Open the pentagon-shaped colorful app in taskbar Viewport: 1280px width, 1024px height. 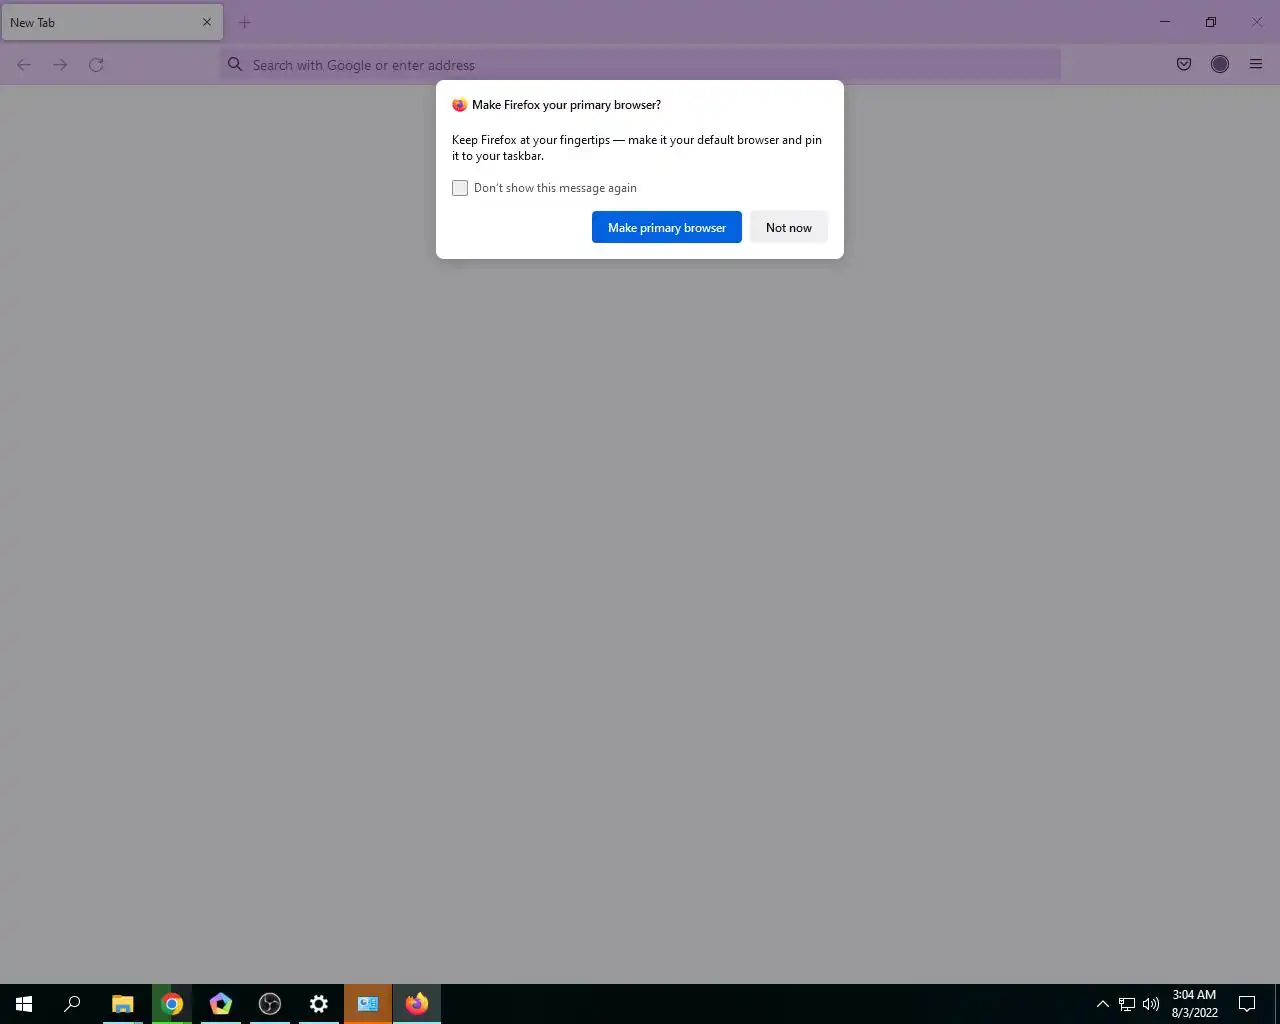221,1004
